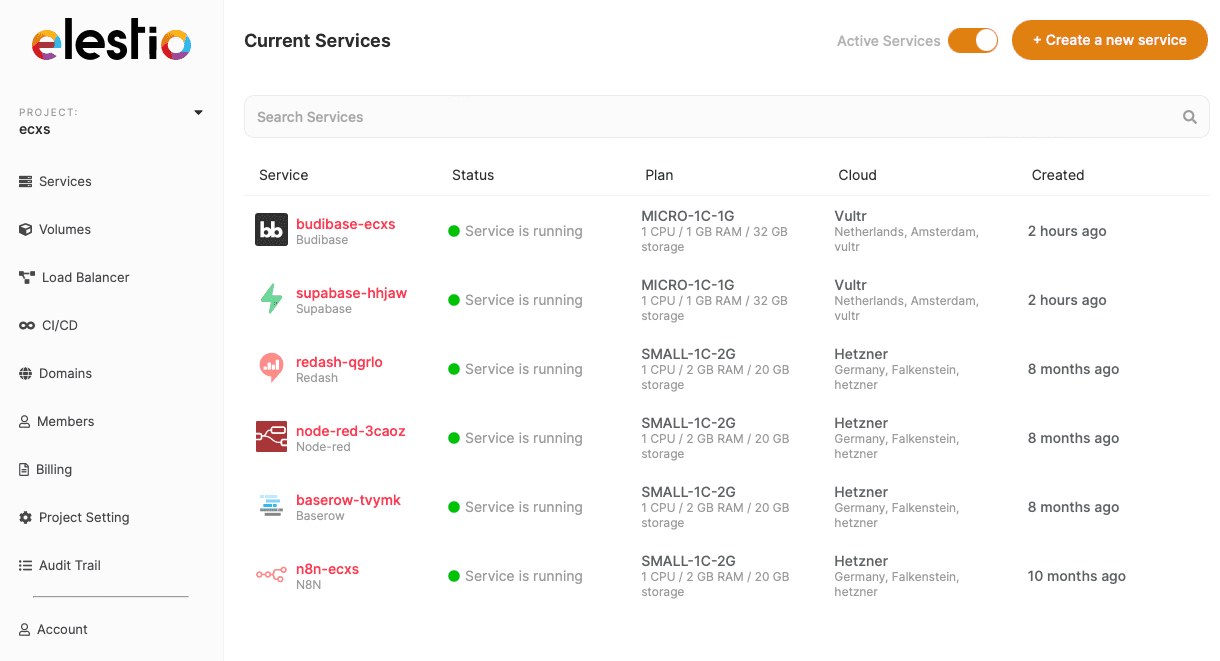Viewport: 1220px width, 661px height.
Task: Click Vultr cloud in supabase-hhjaw row
Action: coord(850,285)
